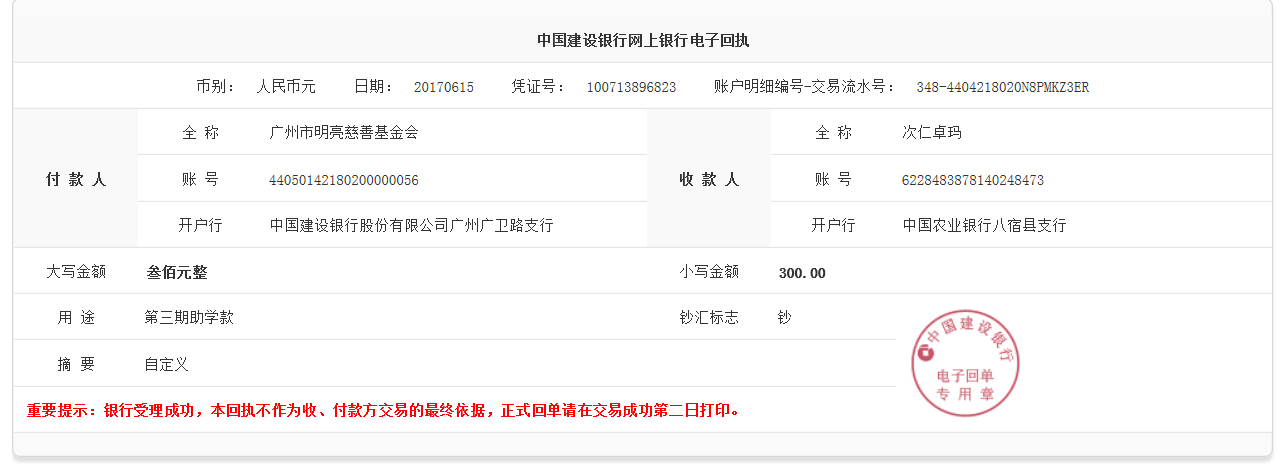Click the 凭证号 label
Screen dimensions: 1283x464
click(x=539, y=87)
